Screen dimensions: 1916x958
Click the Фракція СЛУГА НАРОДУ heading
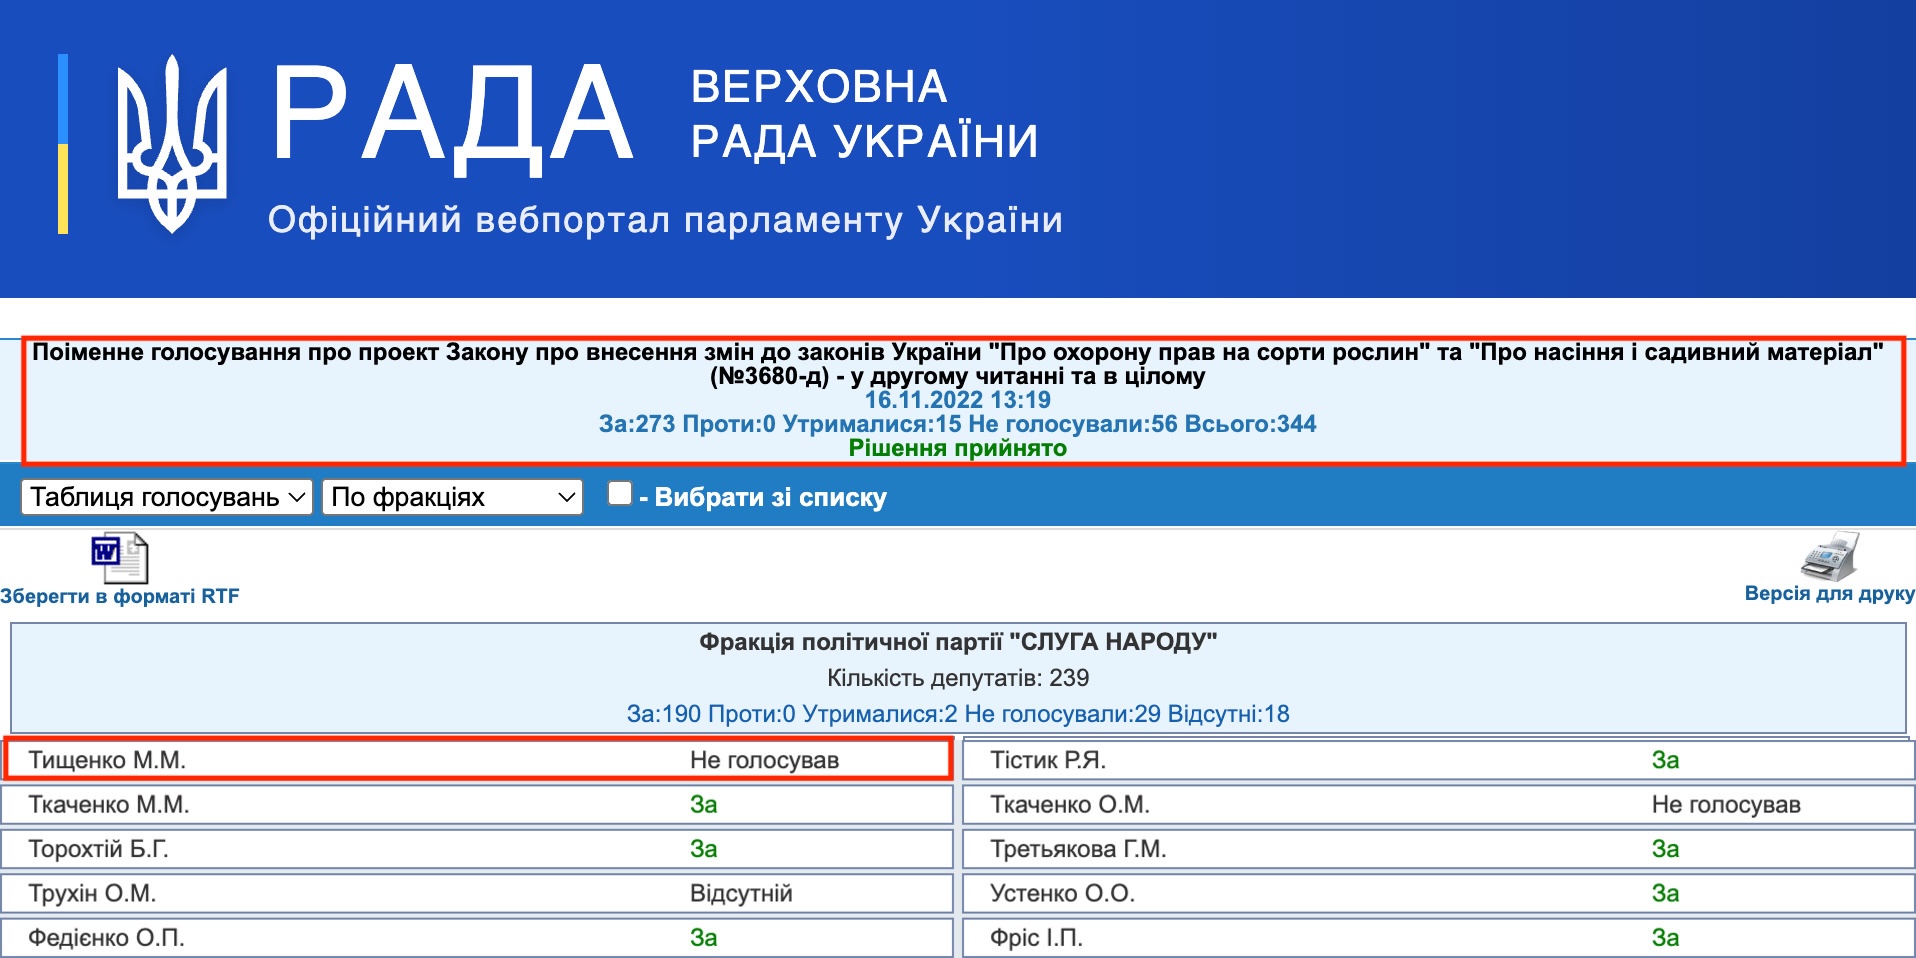(x=958, y=642)
